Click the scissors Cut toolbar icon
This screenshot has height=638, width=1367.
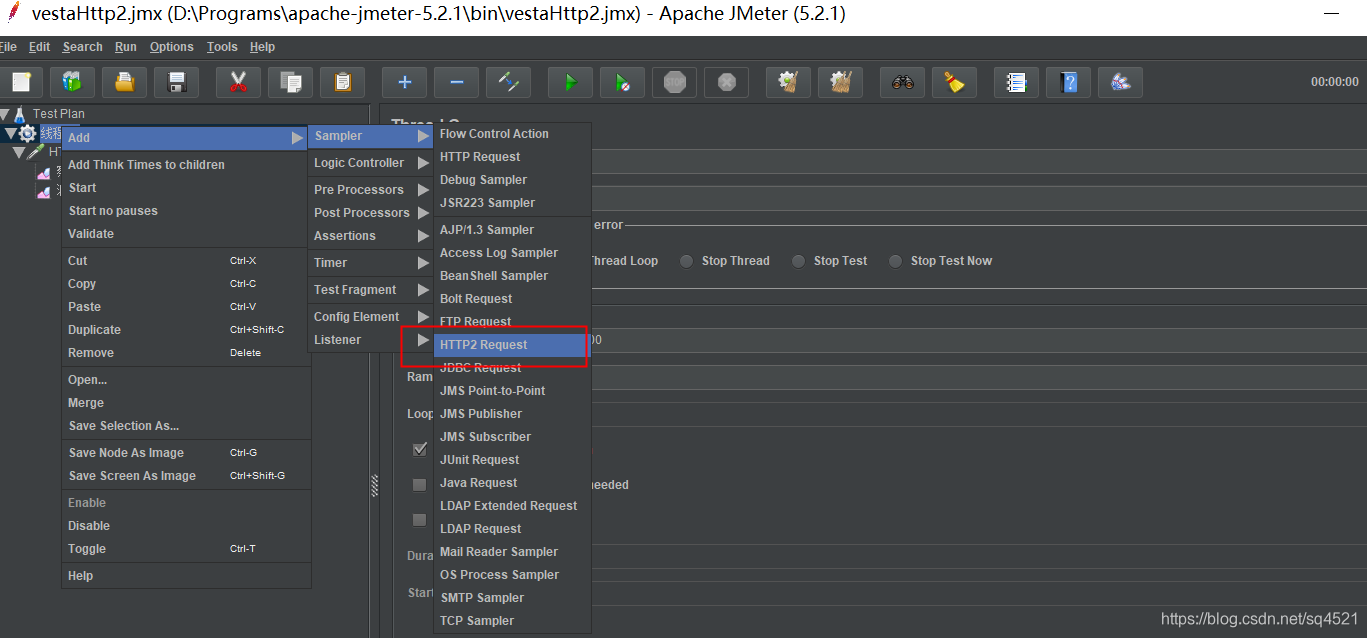(x=238, y=82)
